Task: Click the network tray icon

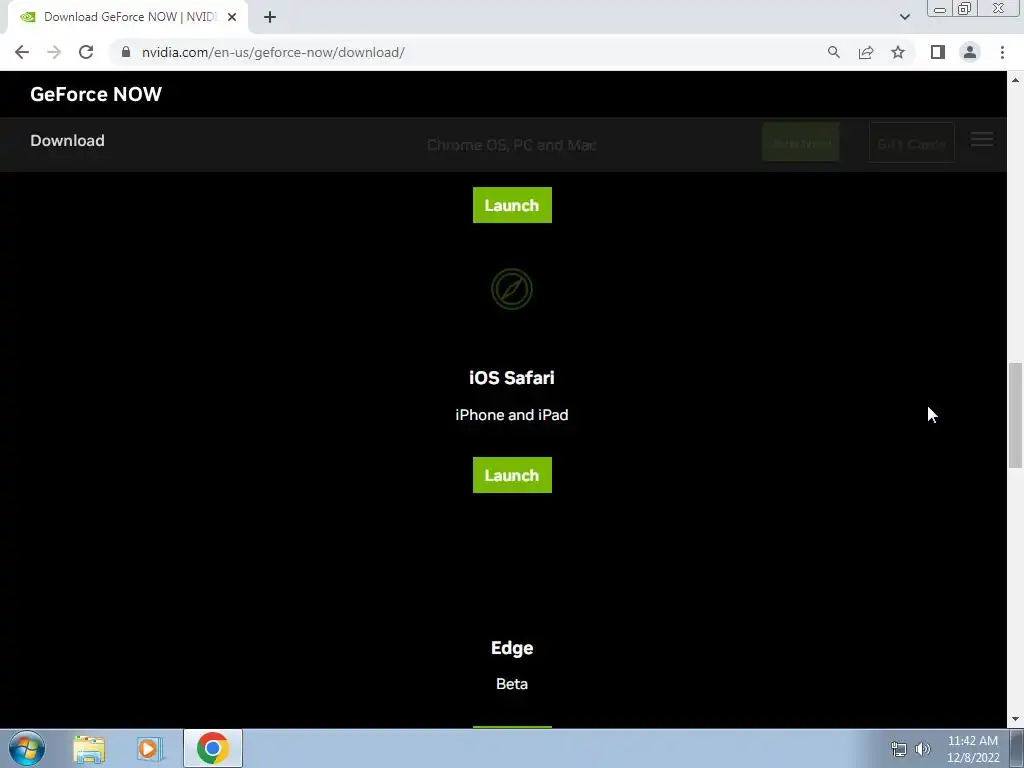Action: 899,749
